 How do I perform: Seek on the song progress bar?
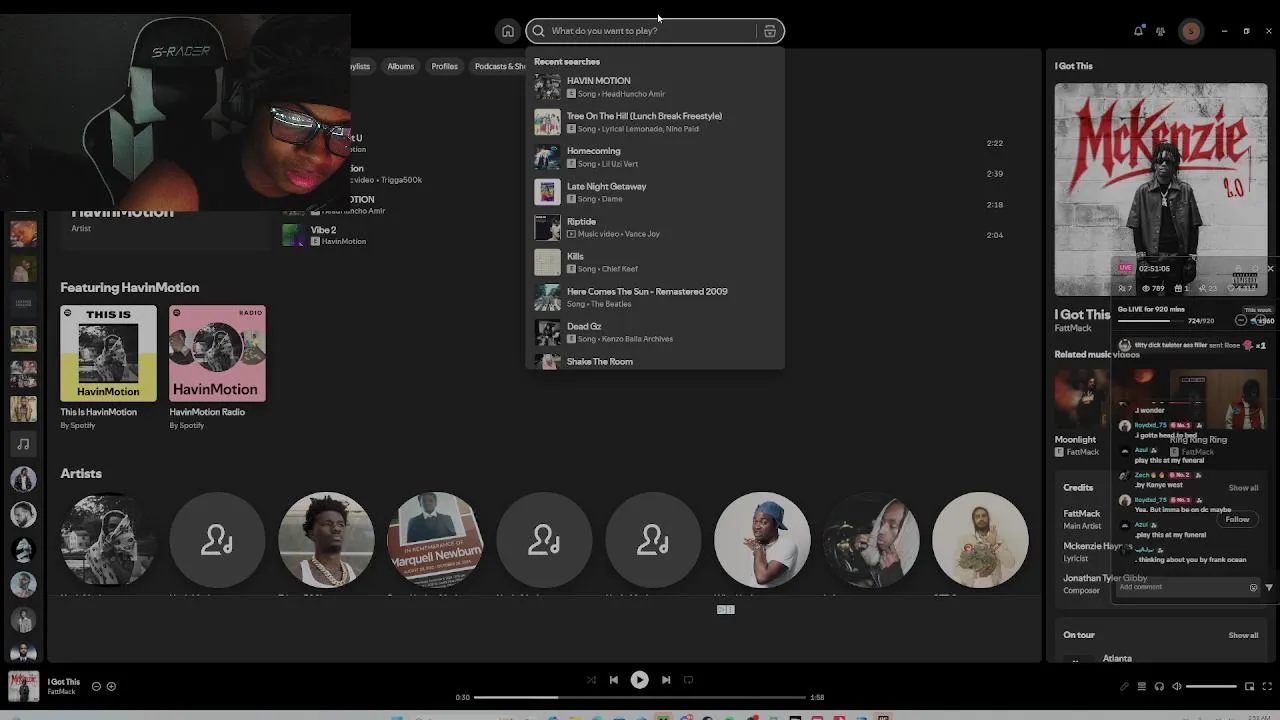[640, 697]
